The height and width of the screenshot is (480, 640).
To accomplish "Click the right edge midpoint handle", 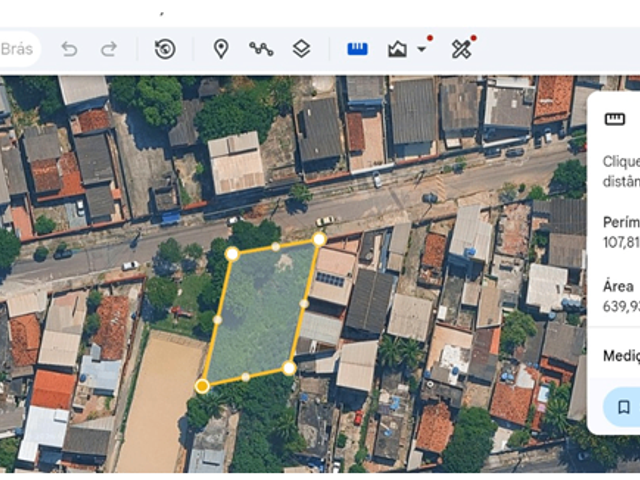I will coord(304,304).
